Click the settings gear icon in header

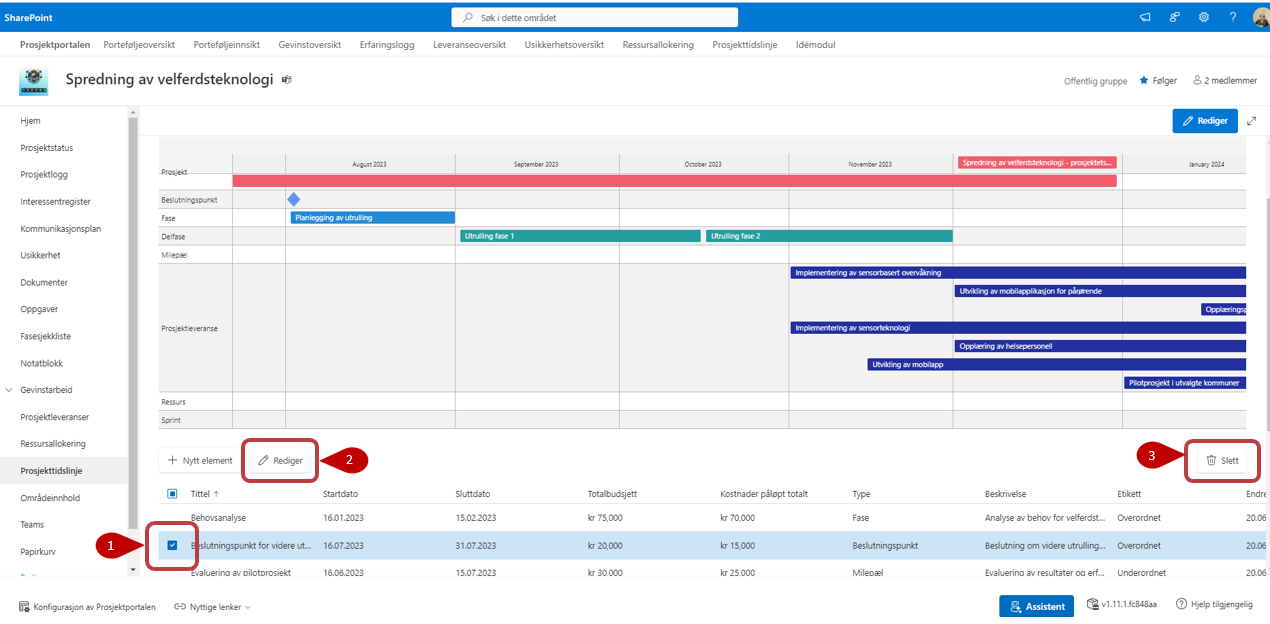(x=1204, y=17)
